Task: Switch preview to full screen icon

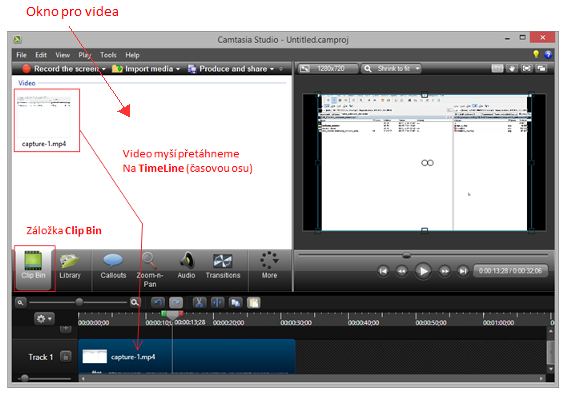Action: pyautogui.click(x=527, y=68)
